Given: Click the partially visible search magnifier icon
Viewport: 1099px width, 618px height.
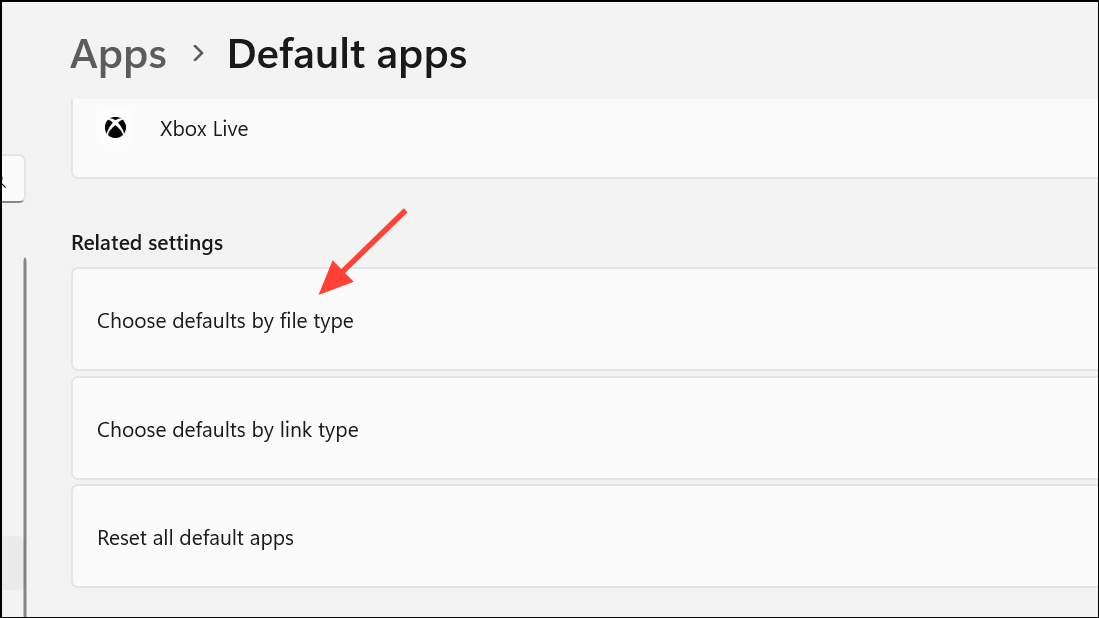Looking at the screenshot, I should tap(3, 180).
